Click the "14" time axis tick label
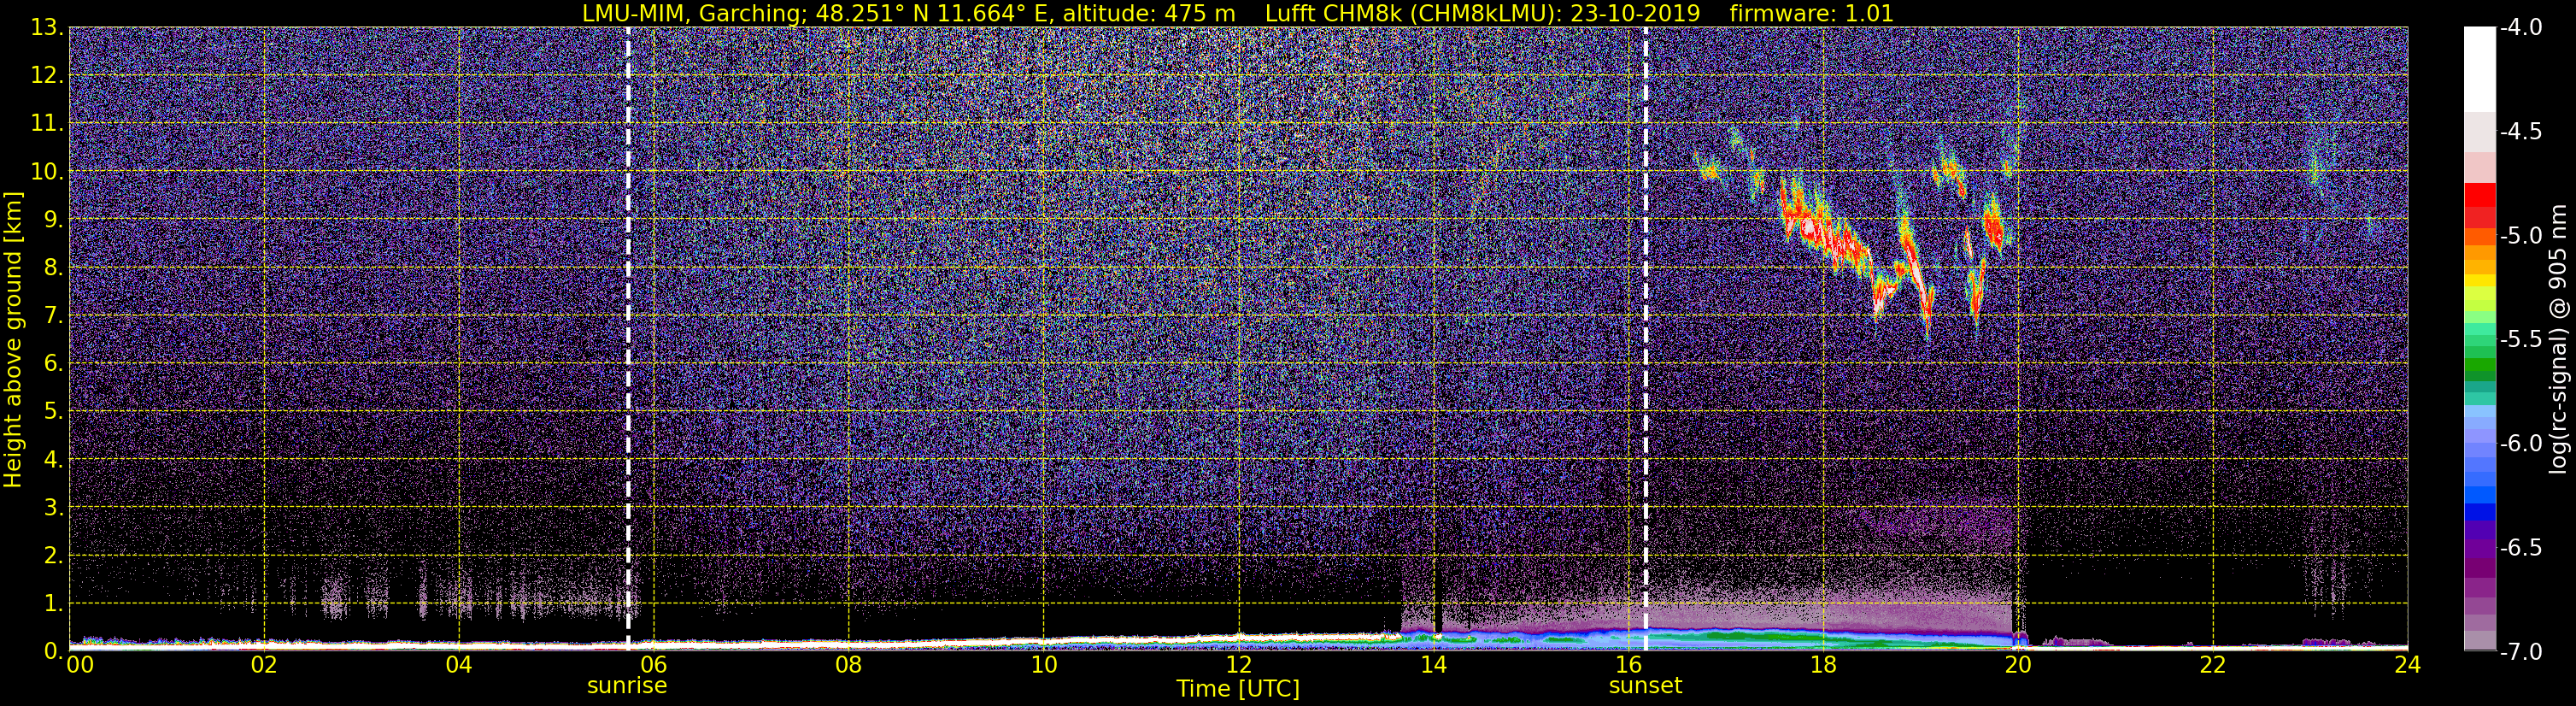Screen dimensions: 2576x706 [x=1434, y=665]
